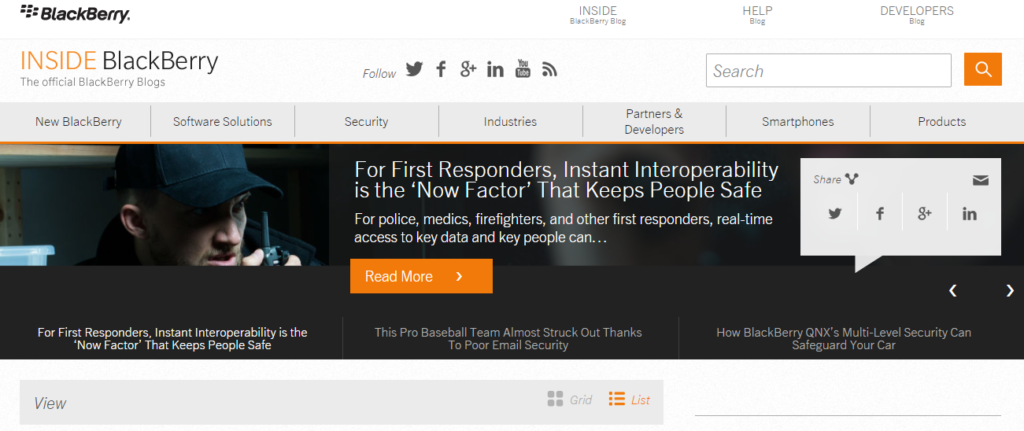Share article on Twitter in share box
Screen dimensions: 1024x431
pyautogui.click(x=835, y=213)
